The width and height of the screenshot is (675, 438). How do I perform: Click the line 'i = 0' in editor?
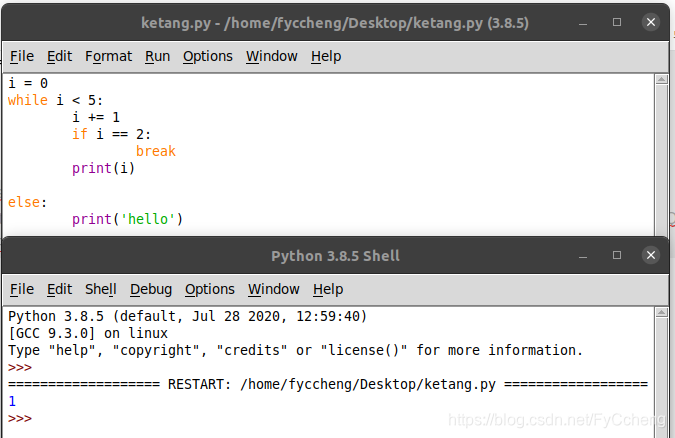28,83
